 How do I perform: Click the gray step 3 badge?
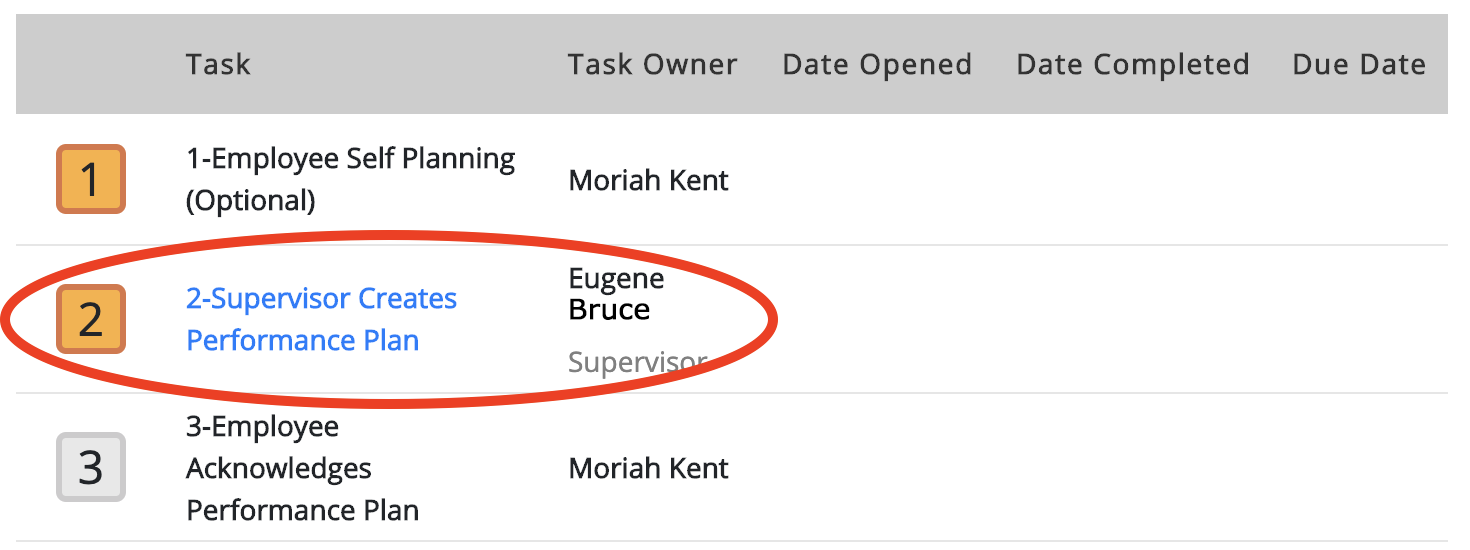[x=91, y=467]
